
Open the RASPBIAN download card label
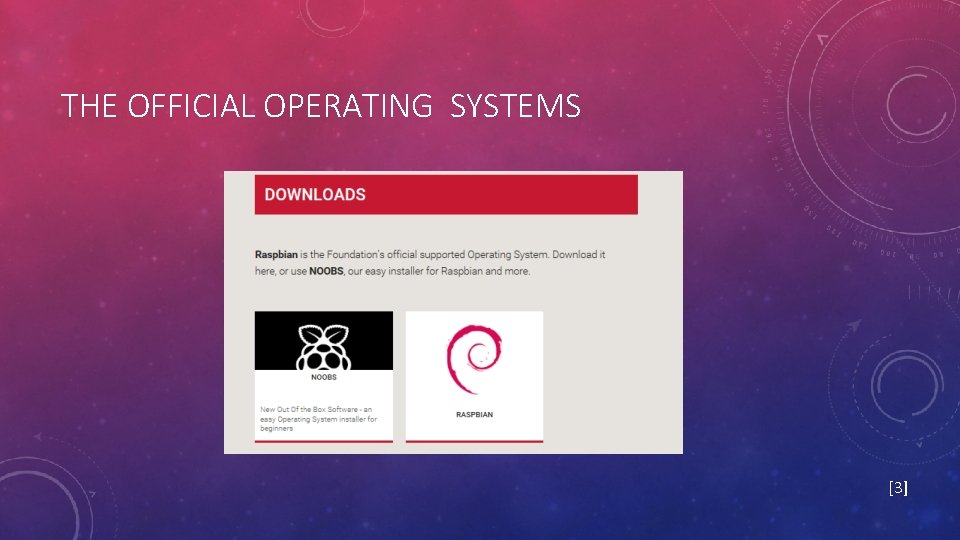pyautogui.click(x=474, y=414)
